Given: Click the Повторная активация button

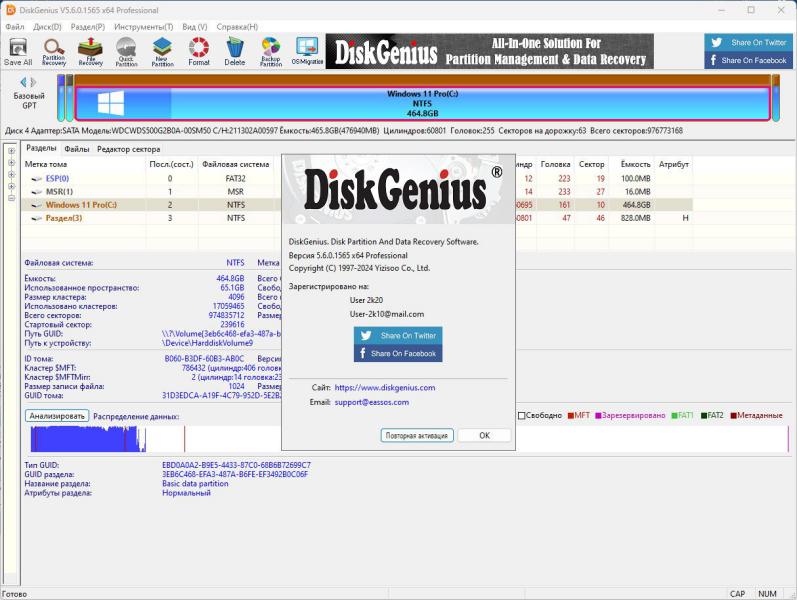Looking at the screenshot, I should (x=417, y=435).
